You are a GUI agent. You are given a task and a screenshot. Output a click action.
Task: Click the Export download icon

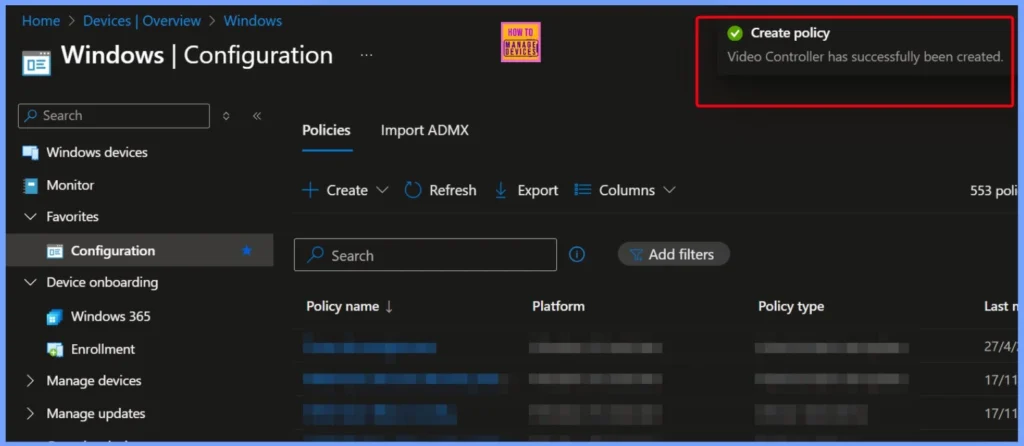coord(501,191)
